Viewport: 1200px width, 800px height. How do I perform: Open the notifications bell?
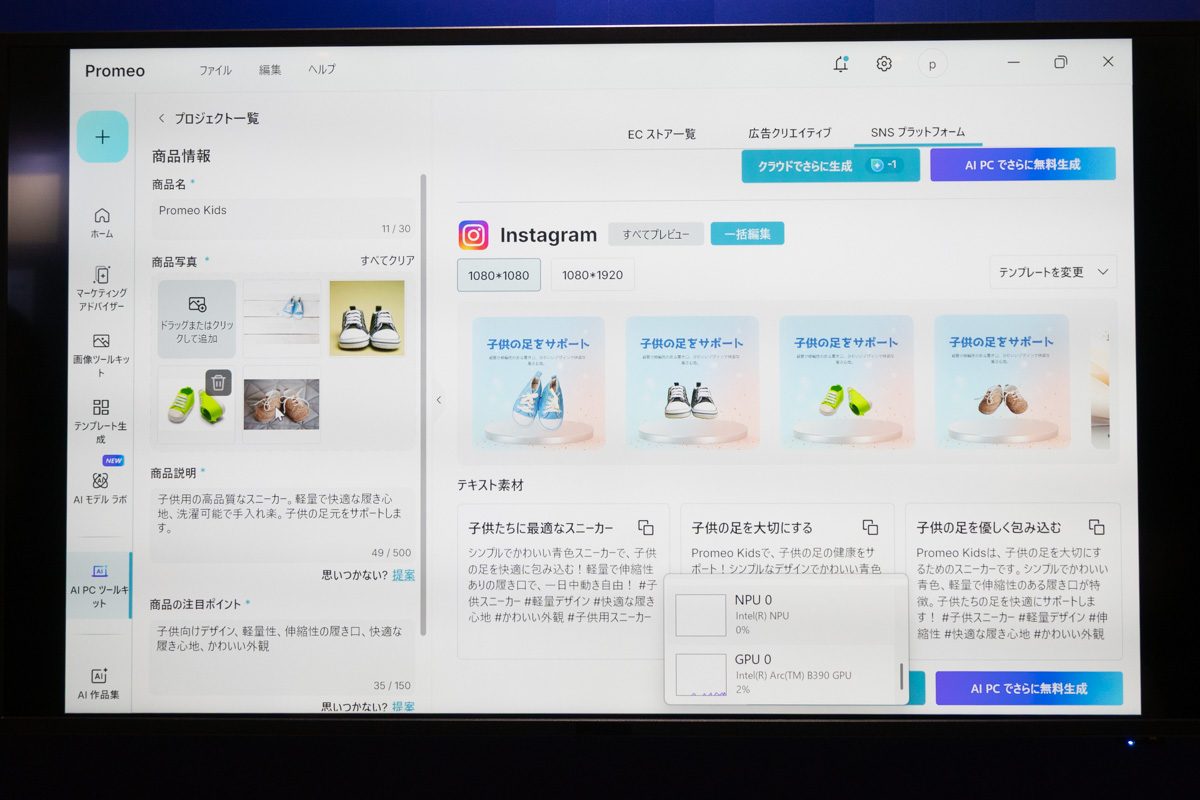[x=841, y=64]
